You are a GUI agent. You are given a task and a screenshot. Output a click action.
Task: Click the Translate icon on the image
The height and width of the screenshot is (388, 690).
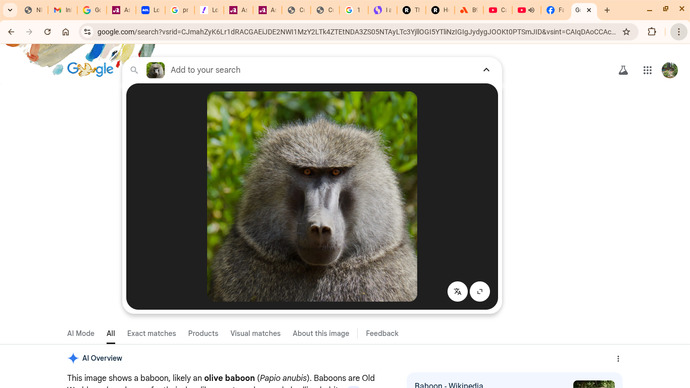457,291
